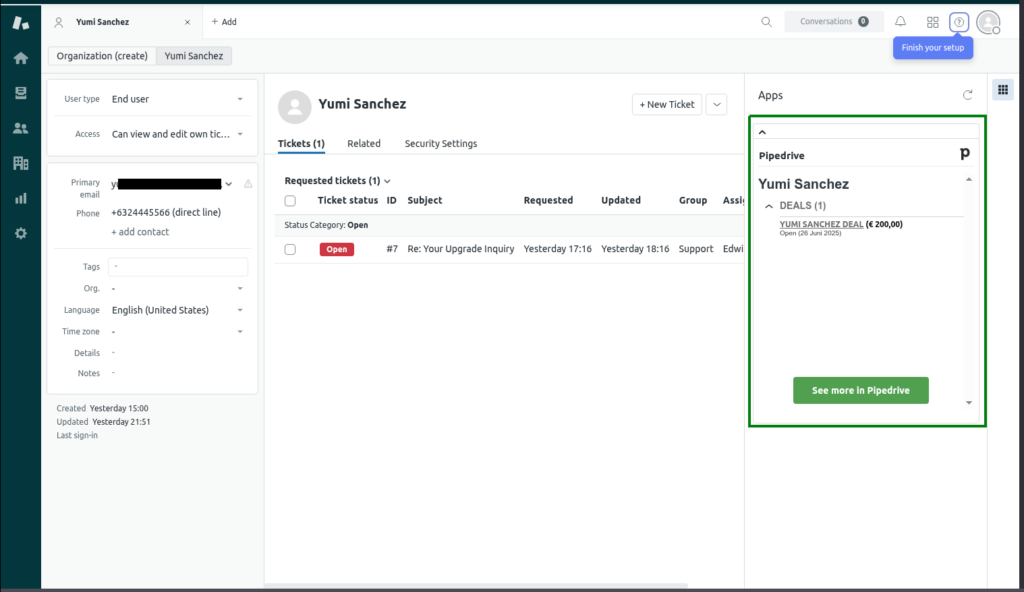Refresh the Apps panel
The height and width of the screenshot is (592, 1024).
[967, 95]
